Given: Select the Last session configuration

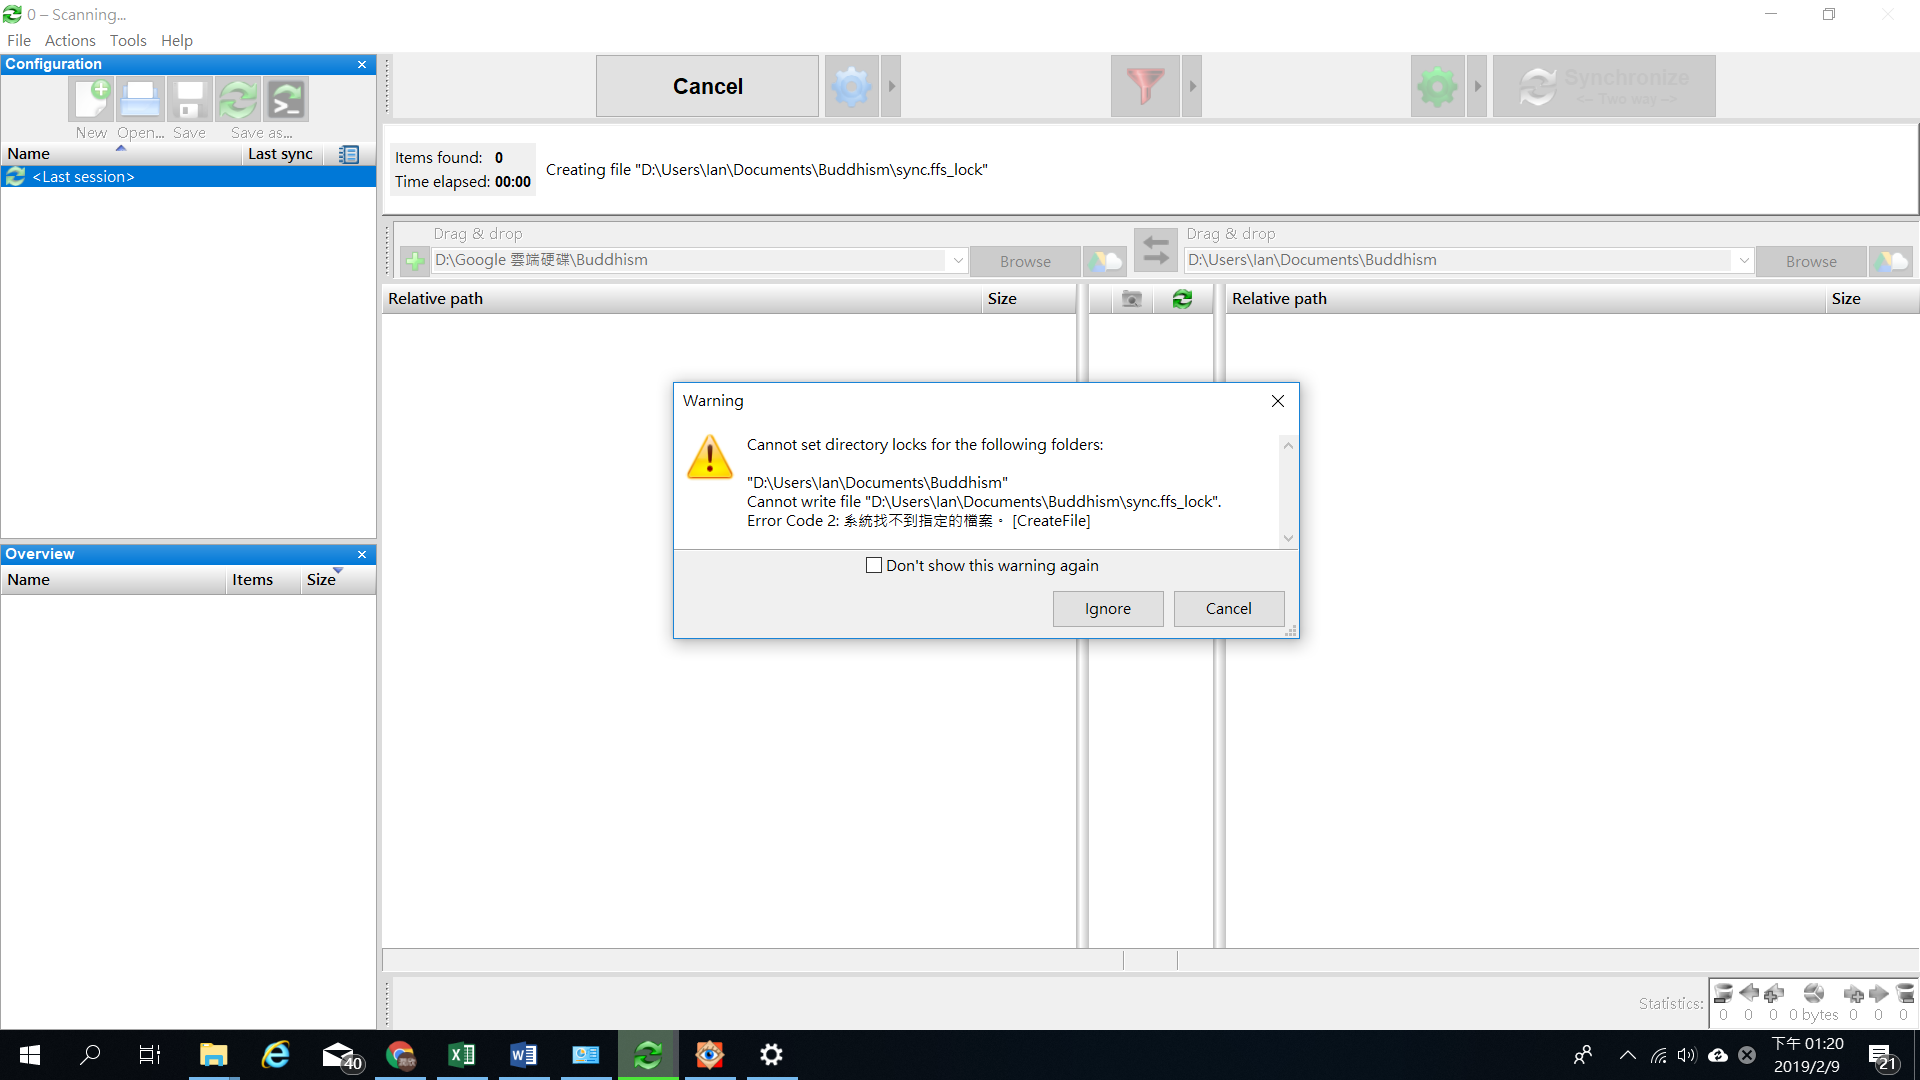Looking at the screenshot, I should point(188,177).
